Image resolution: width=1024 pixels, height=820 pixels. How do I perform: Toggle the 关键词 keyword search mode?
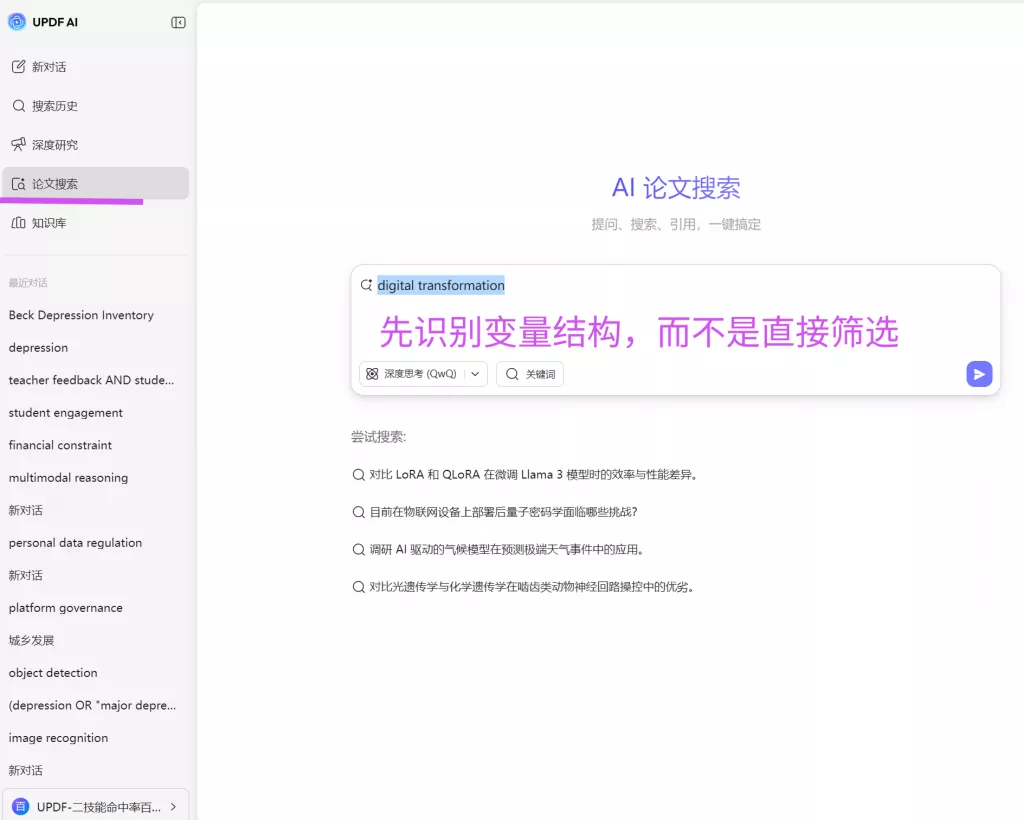[529, 374]
